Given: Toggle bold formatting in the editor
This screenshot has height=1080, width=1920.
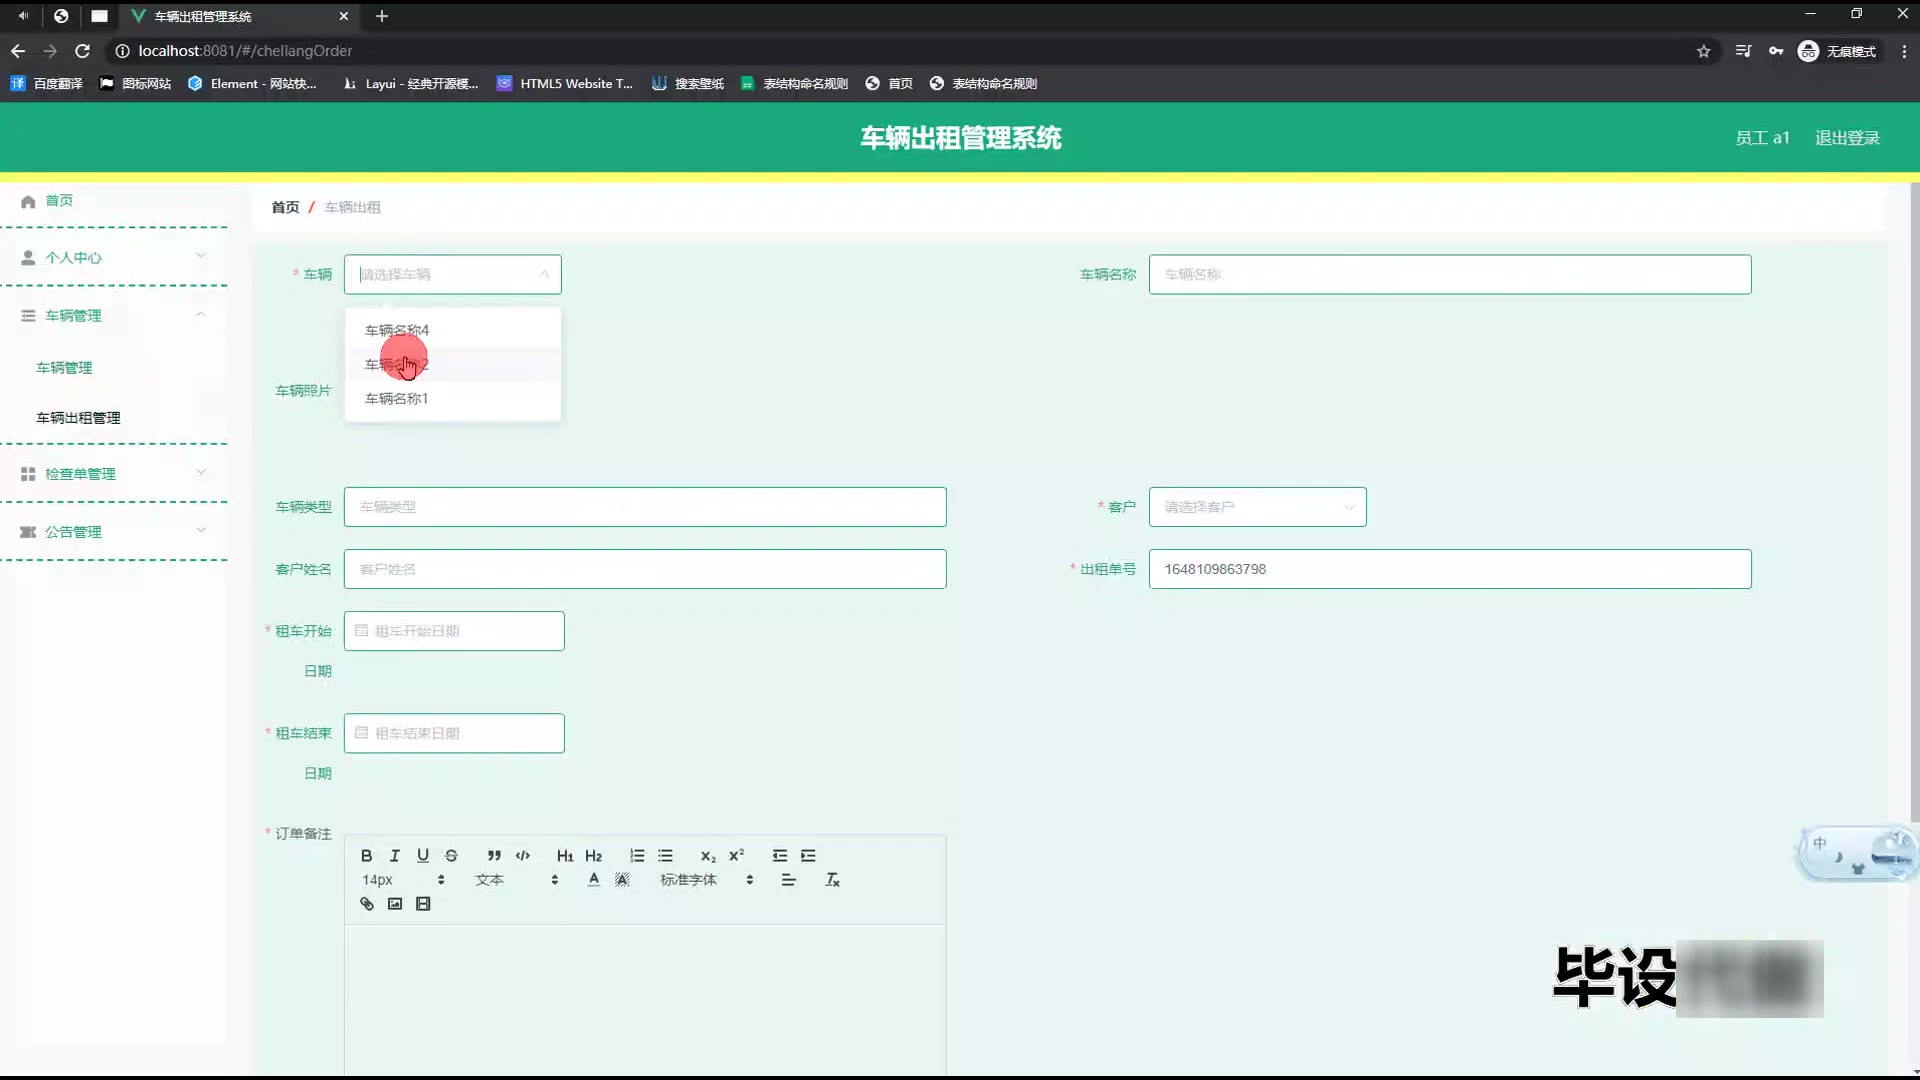Looking at the screenshot, I should point(366,856).
